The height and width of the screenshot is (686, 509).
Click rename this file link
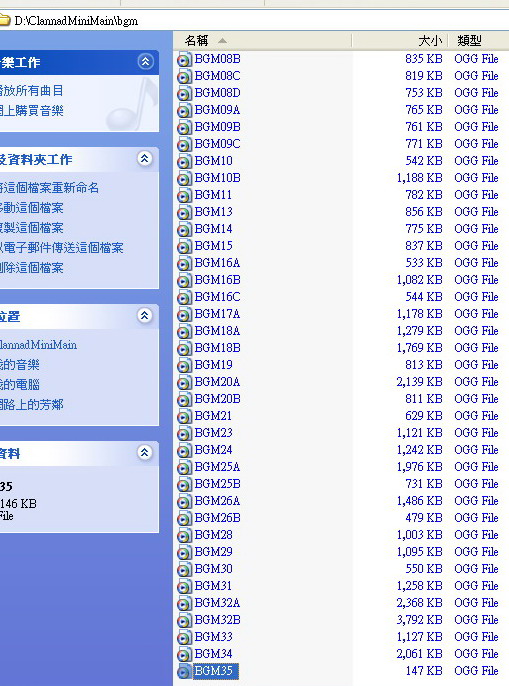click(49, 188)
